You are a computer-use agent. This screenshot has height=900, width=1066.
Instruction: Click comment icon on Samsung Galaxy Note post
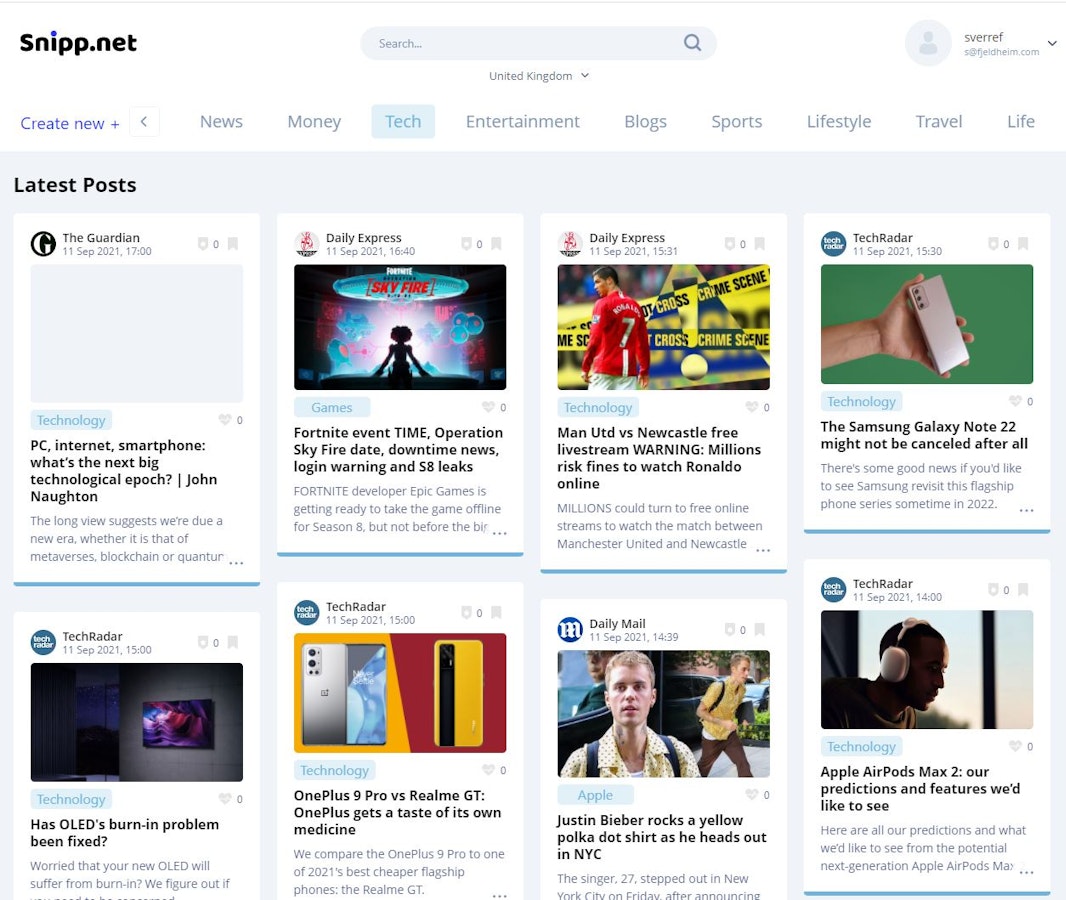993,244
